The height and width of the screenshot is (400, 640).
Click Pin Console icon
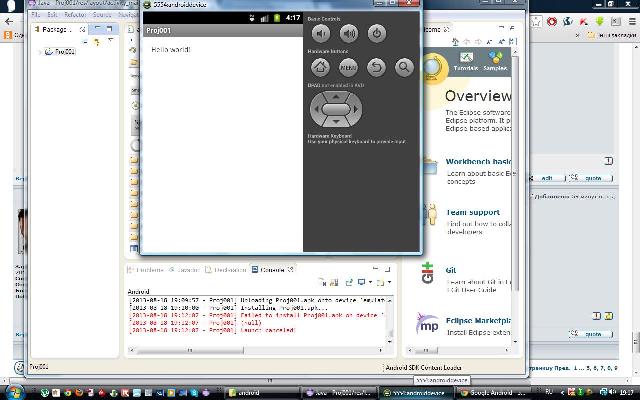pyautogui.click(x=349, y=282)
